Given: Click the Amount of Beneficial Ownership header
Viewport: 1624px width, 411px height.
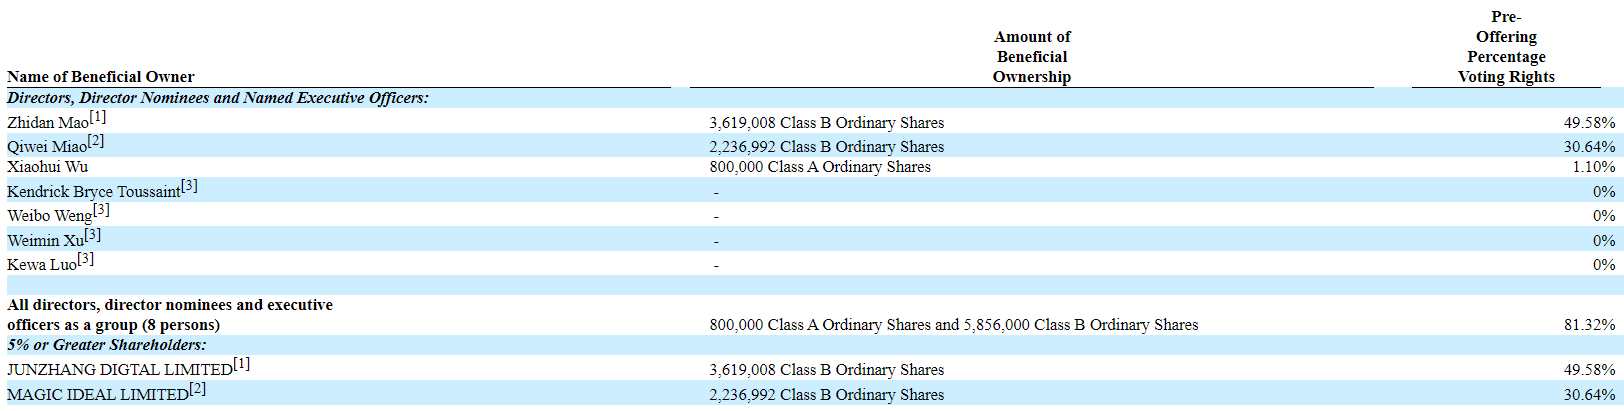Looking at the screenshot, I should [1031, 57].
